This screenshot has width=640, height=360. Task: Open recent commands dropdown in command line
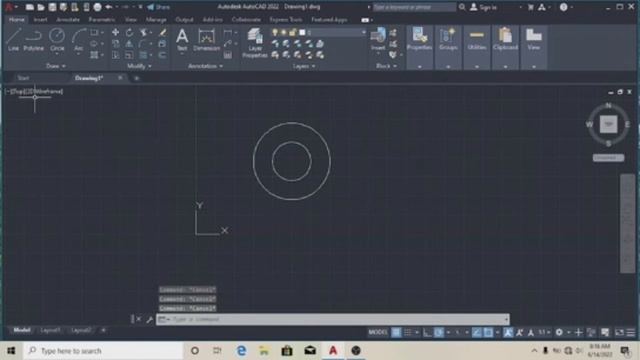tap(164, 319)
